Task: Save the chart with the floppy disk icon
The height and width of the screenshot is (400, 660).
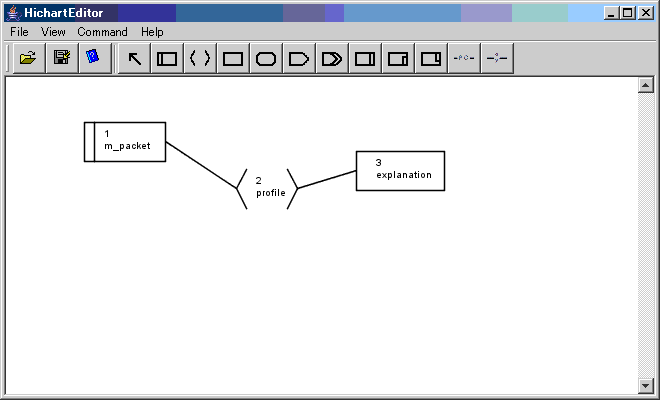Action: pos(62,58)
